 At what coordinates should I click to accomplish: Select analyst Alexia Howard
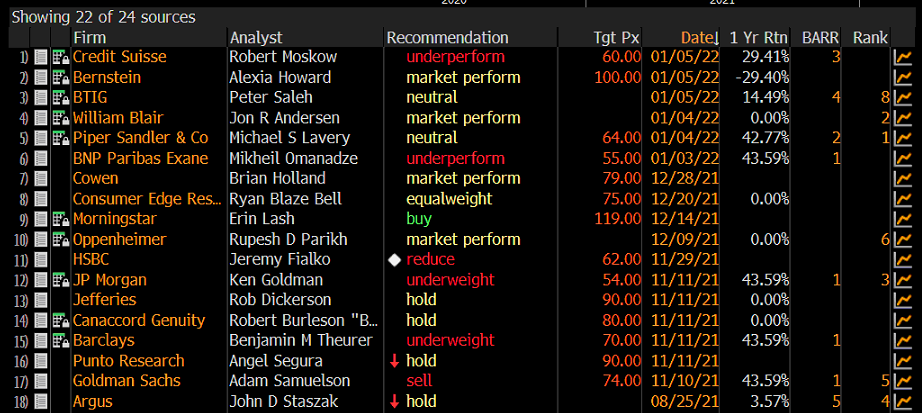point(280,78)
